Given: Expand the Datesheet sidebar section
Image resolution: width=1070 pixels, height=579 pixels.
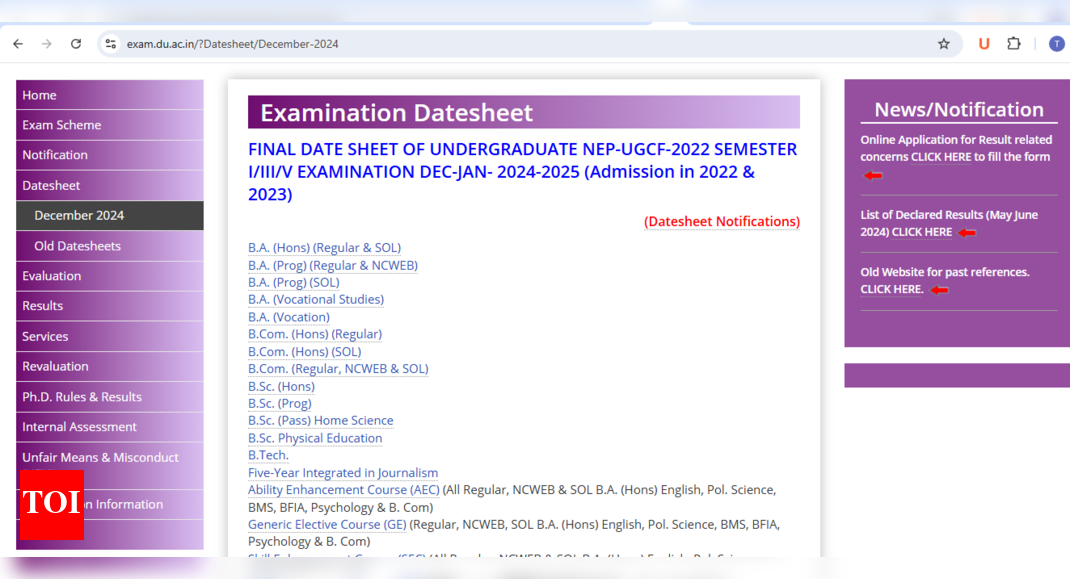Looking at the screenshot, I should click(x=52, y=185).
